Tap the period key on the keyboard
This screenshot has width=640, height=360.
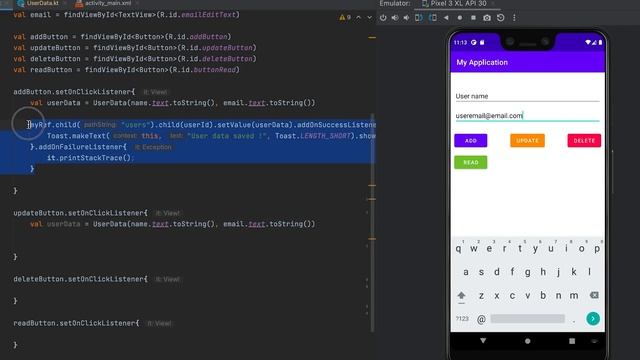(574, 320)
